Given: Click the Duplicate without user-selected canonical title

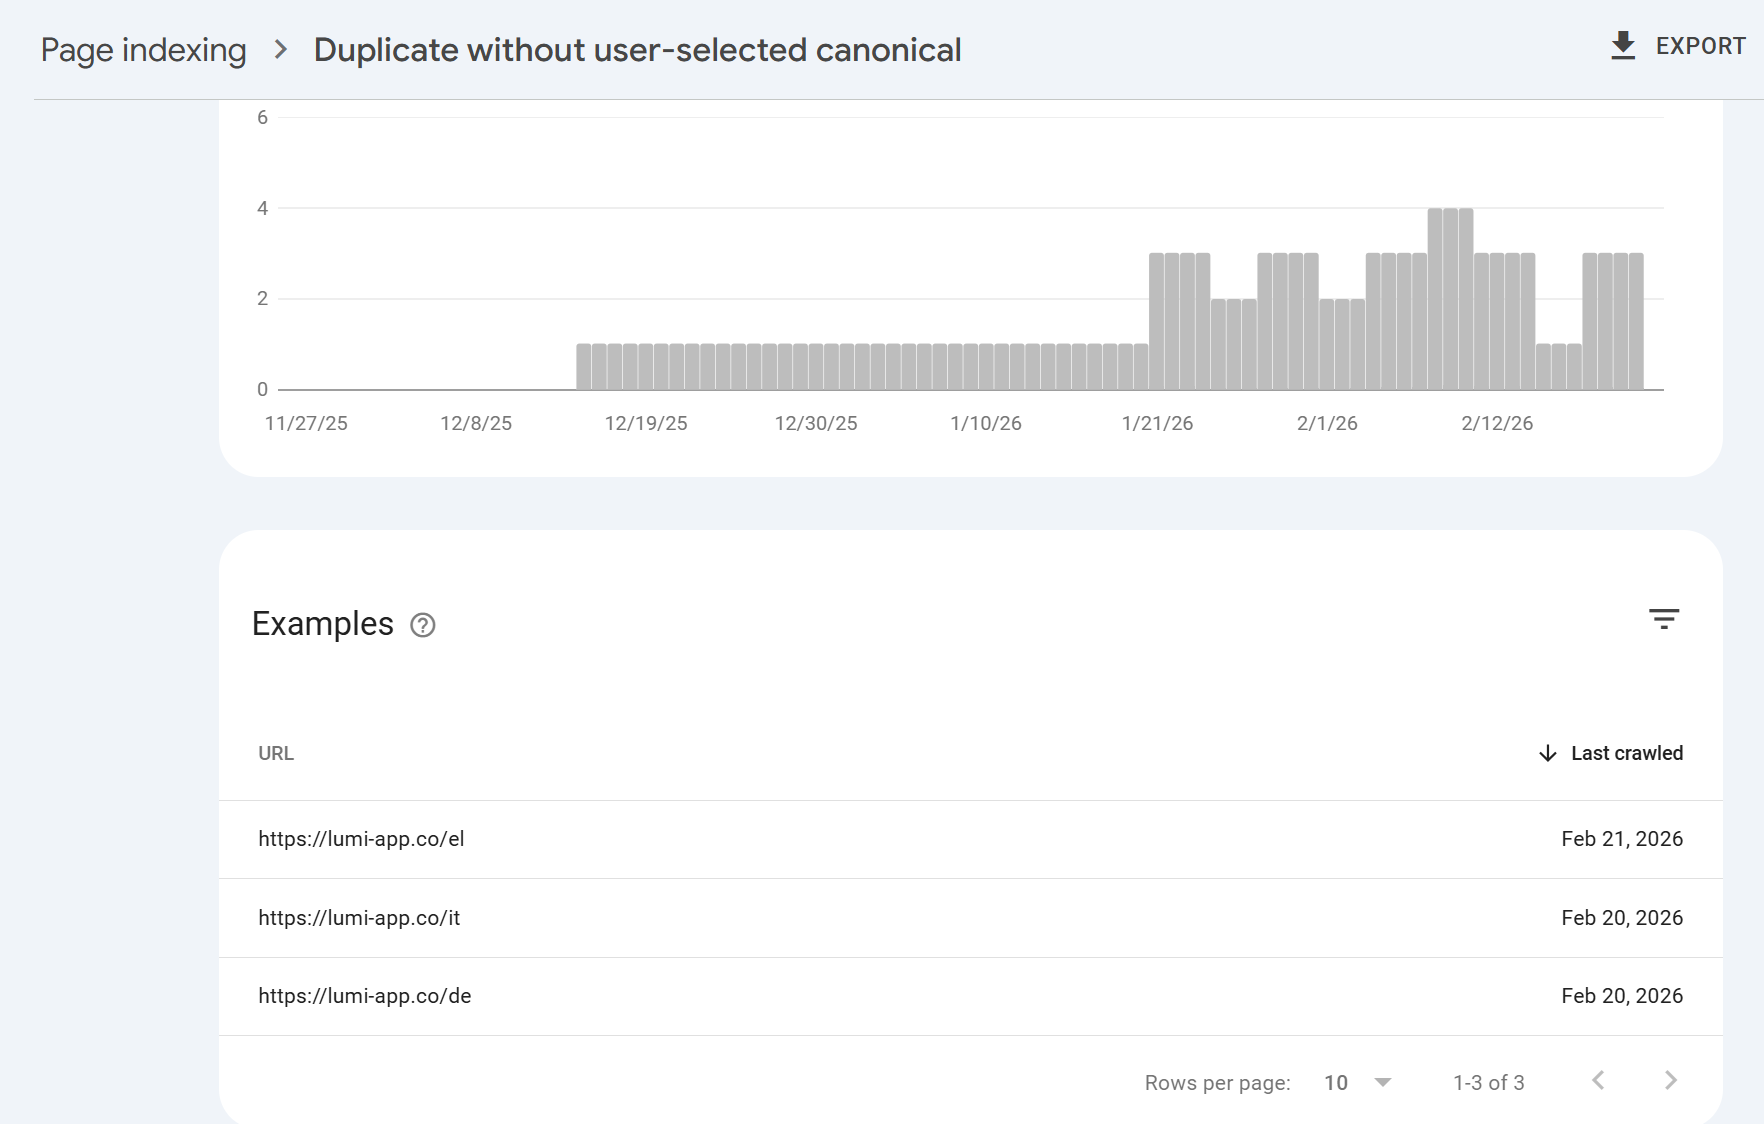Looking at the screenshot, I should tap(637, 50).
